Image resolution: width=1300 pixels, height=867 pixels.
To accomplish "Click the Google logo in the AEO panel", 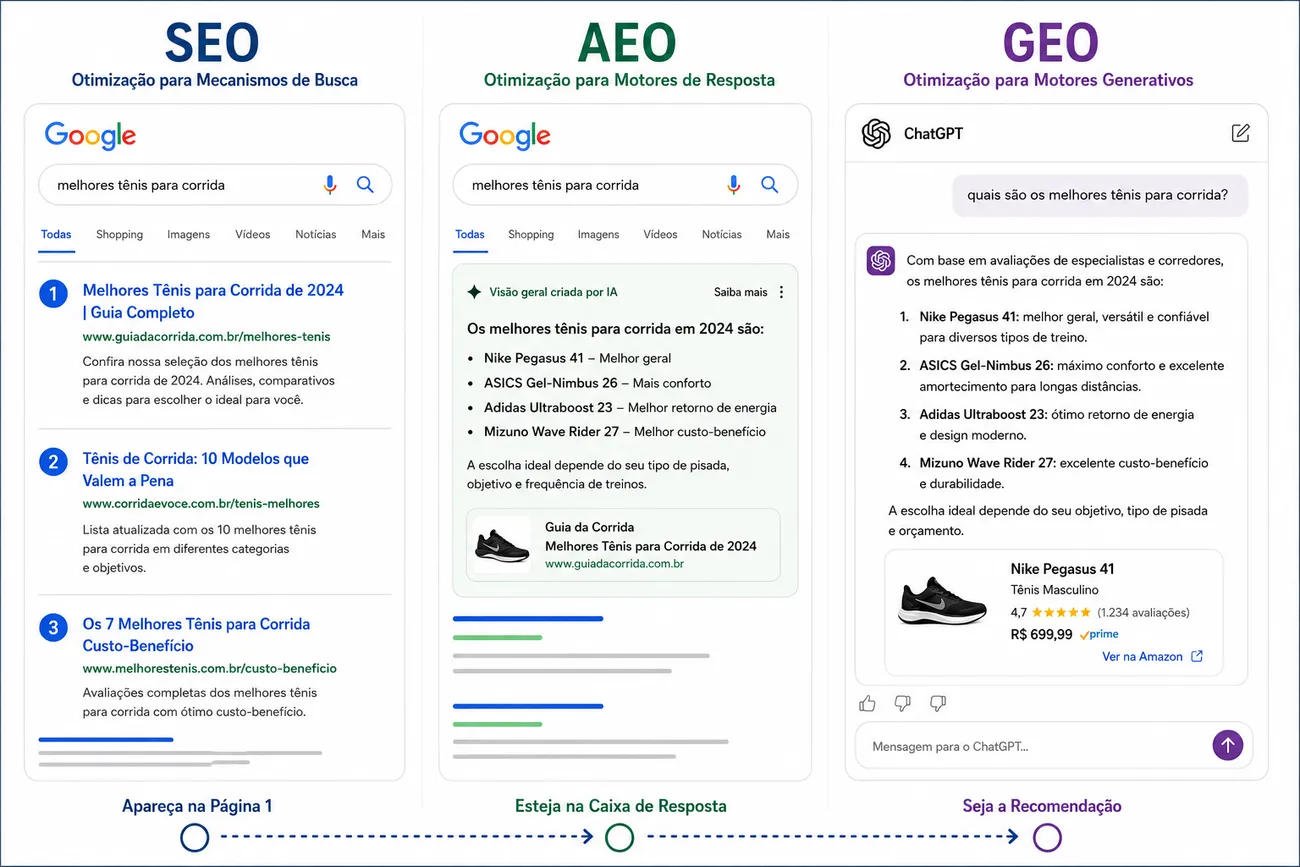I will [x=505, y=135].
